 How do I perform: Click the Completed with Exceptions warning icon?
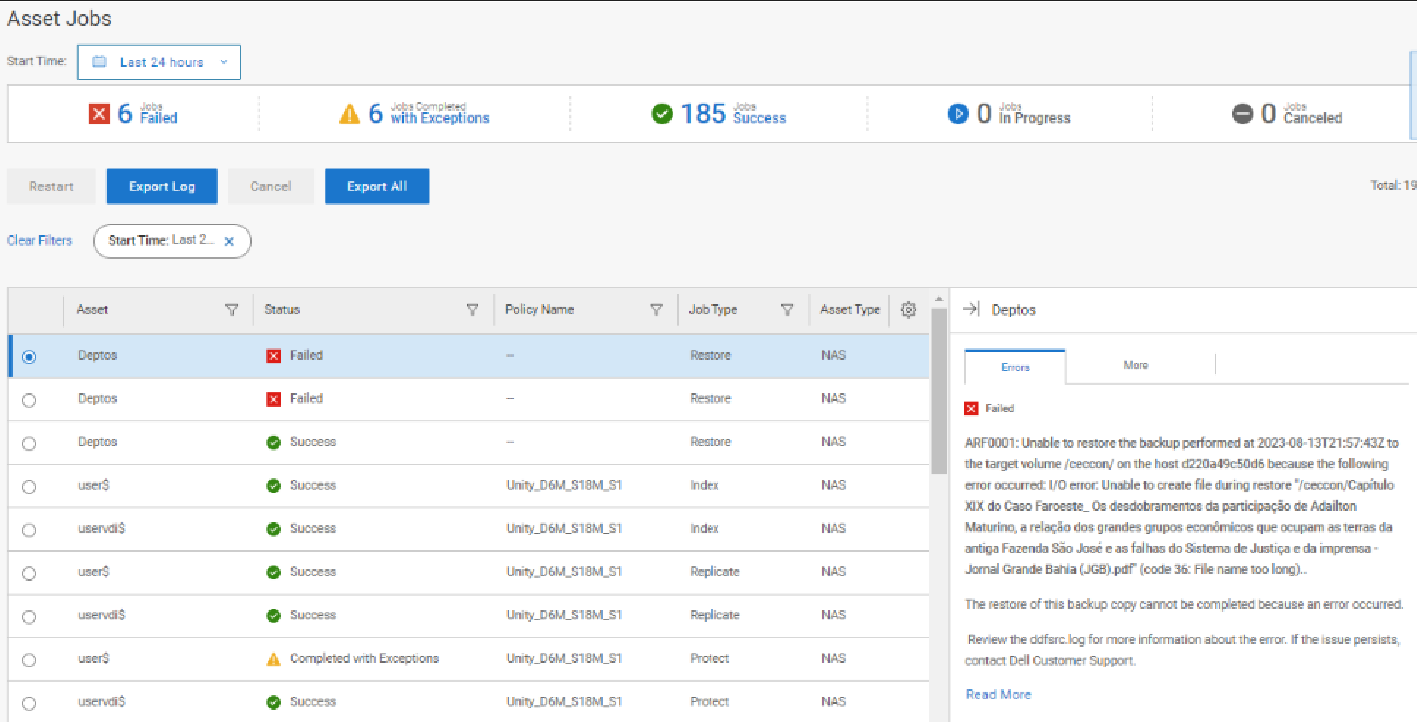[x=349, y=114]
